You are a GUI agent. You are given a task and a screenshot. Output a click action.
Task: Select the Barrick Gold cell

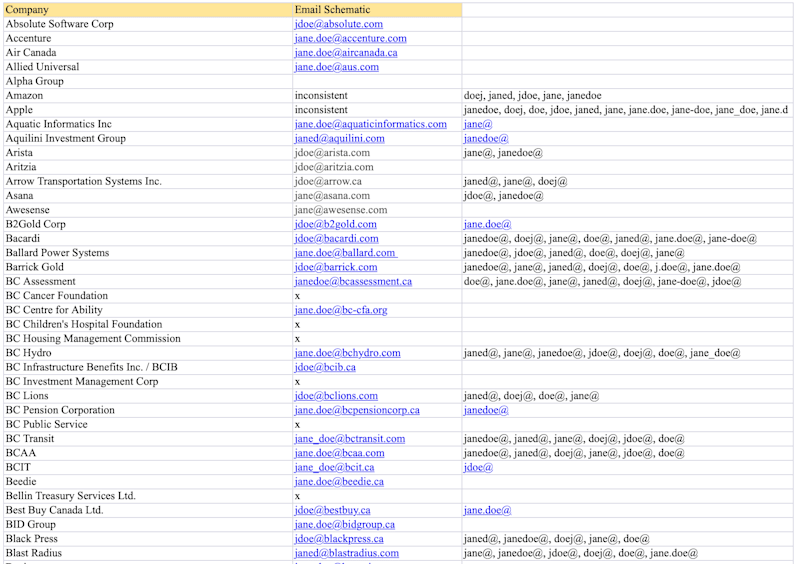pyautogui.click(x=148, y=267)
